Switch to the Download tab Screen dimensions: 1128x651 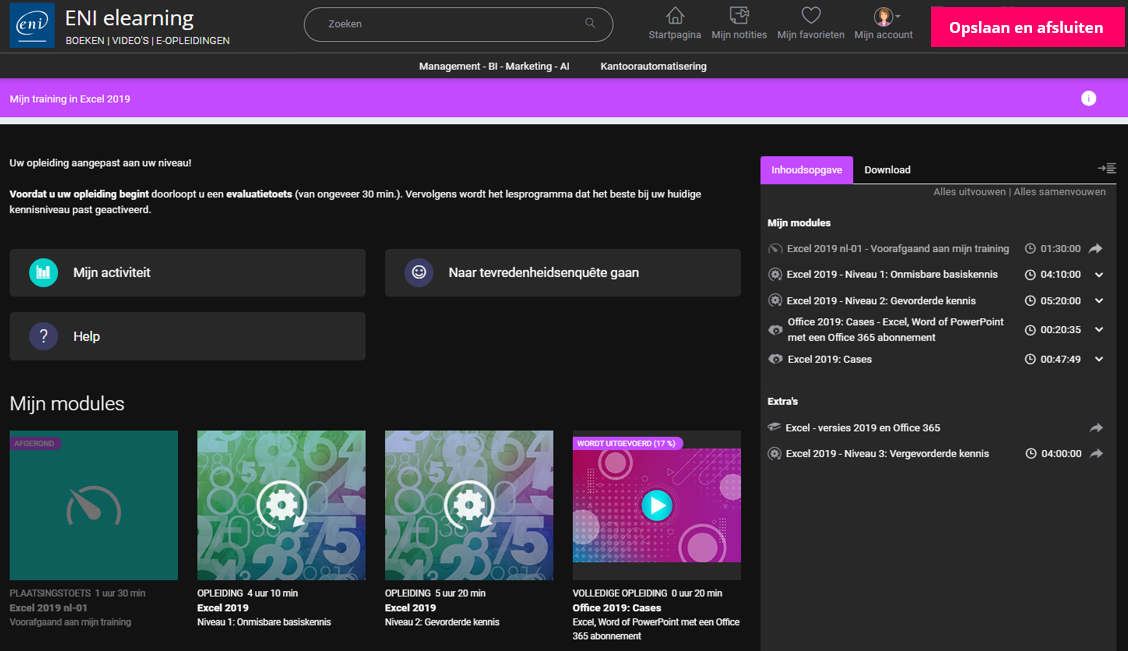tap(887, 170)
